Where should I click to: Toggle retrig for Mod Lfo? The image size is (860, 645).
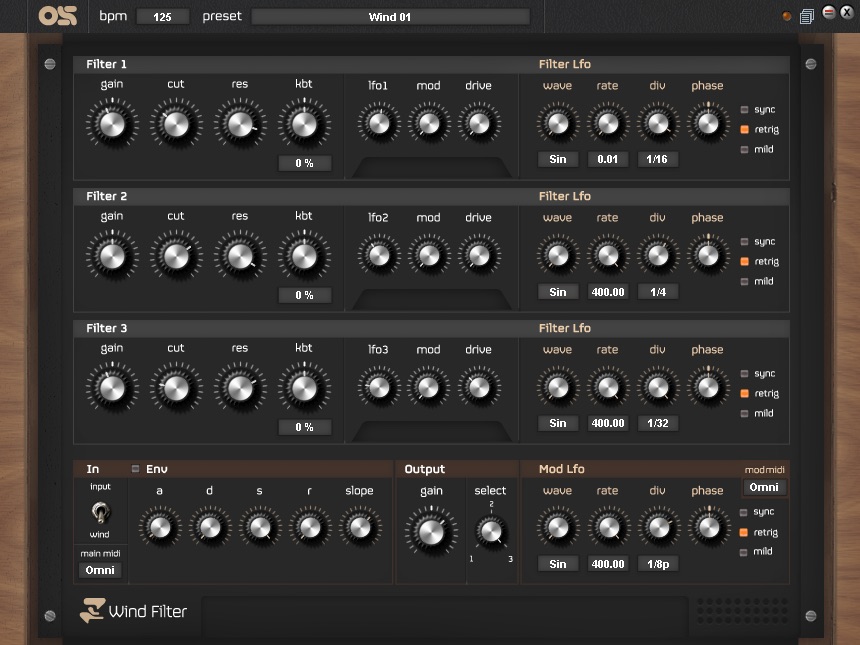[x=744, y=532]
